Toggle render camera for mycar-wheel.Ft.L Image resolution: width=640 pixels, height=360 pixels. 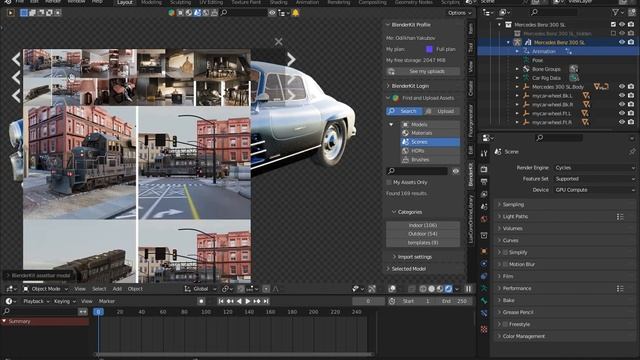pyautogui.click(x=631, y=113)
